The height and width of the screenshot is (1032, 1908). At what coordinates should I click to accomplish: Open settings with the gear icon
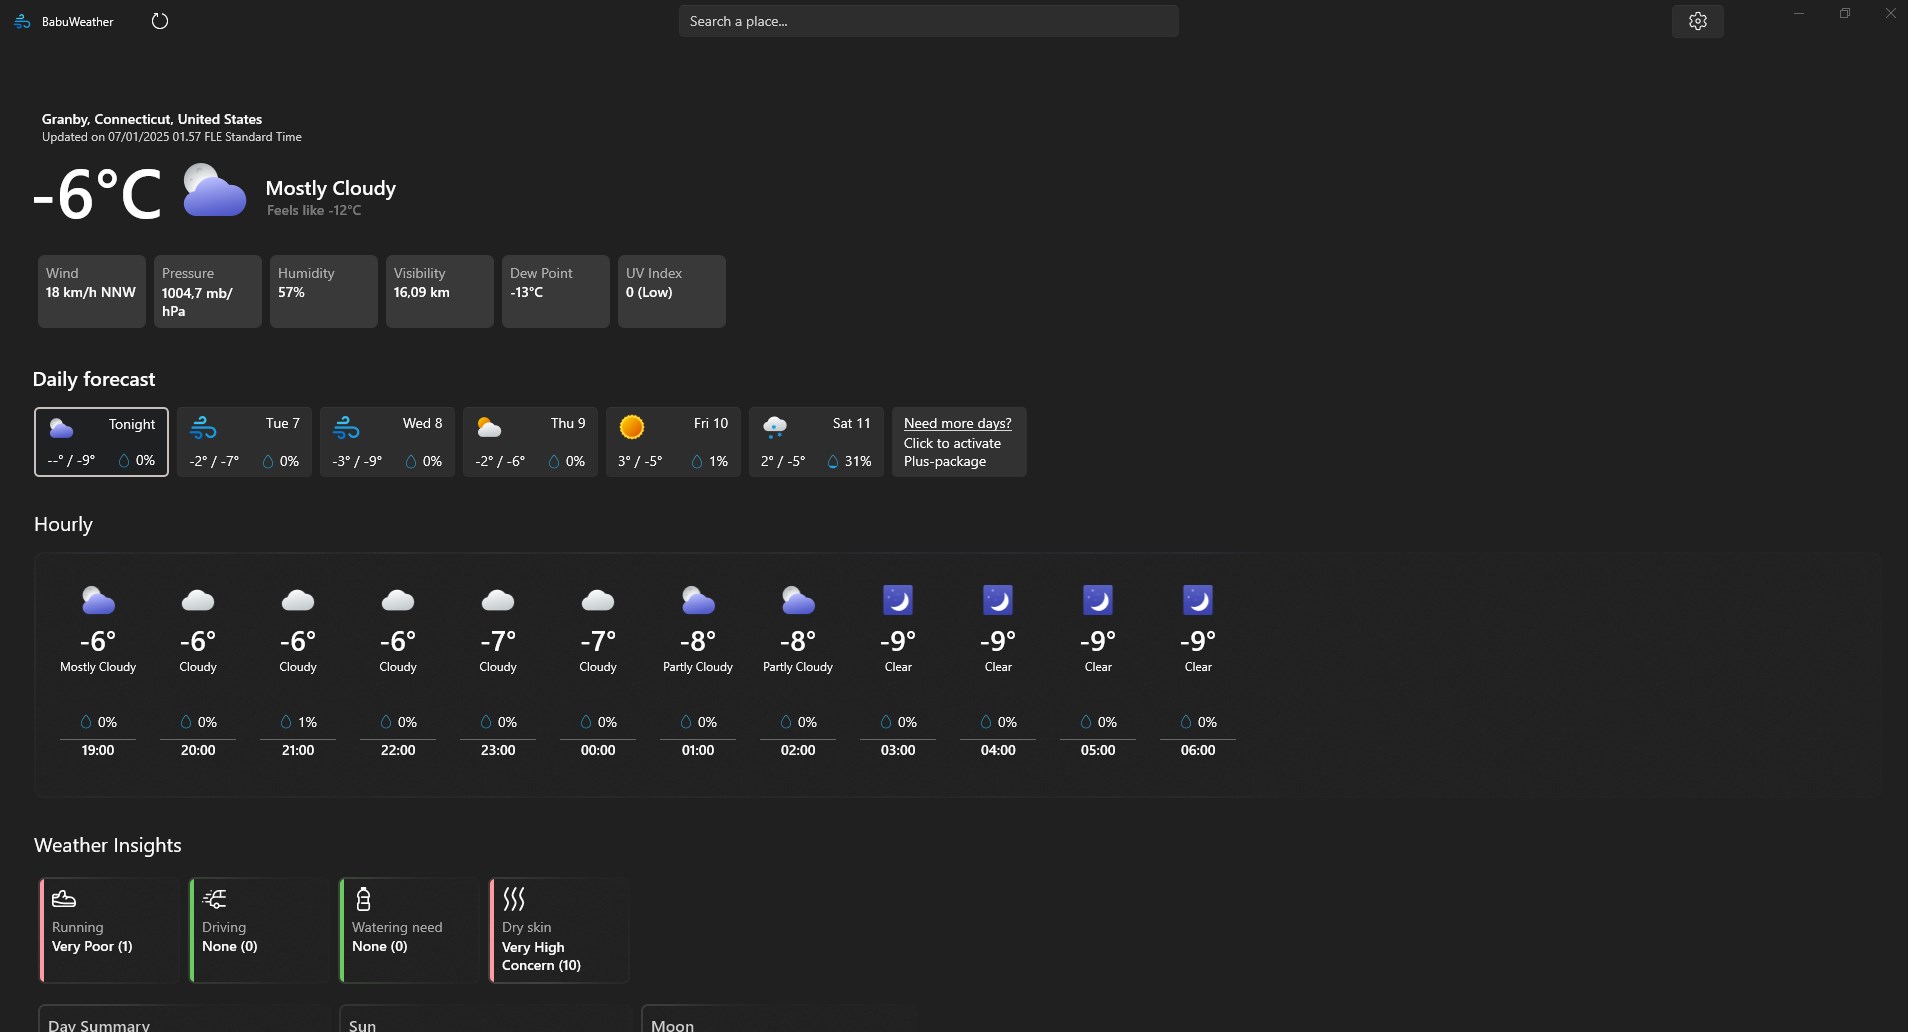click(1697, 21)
